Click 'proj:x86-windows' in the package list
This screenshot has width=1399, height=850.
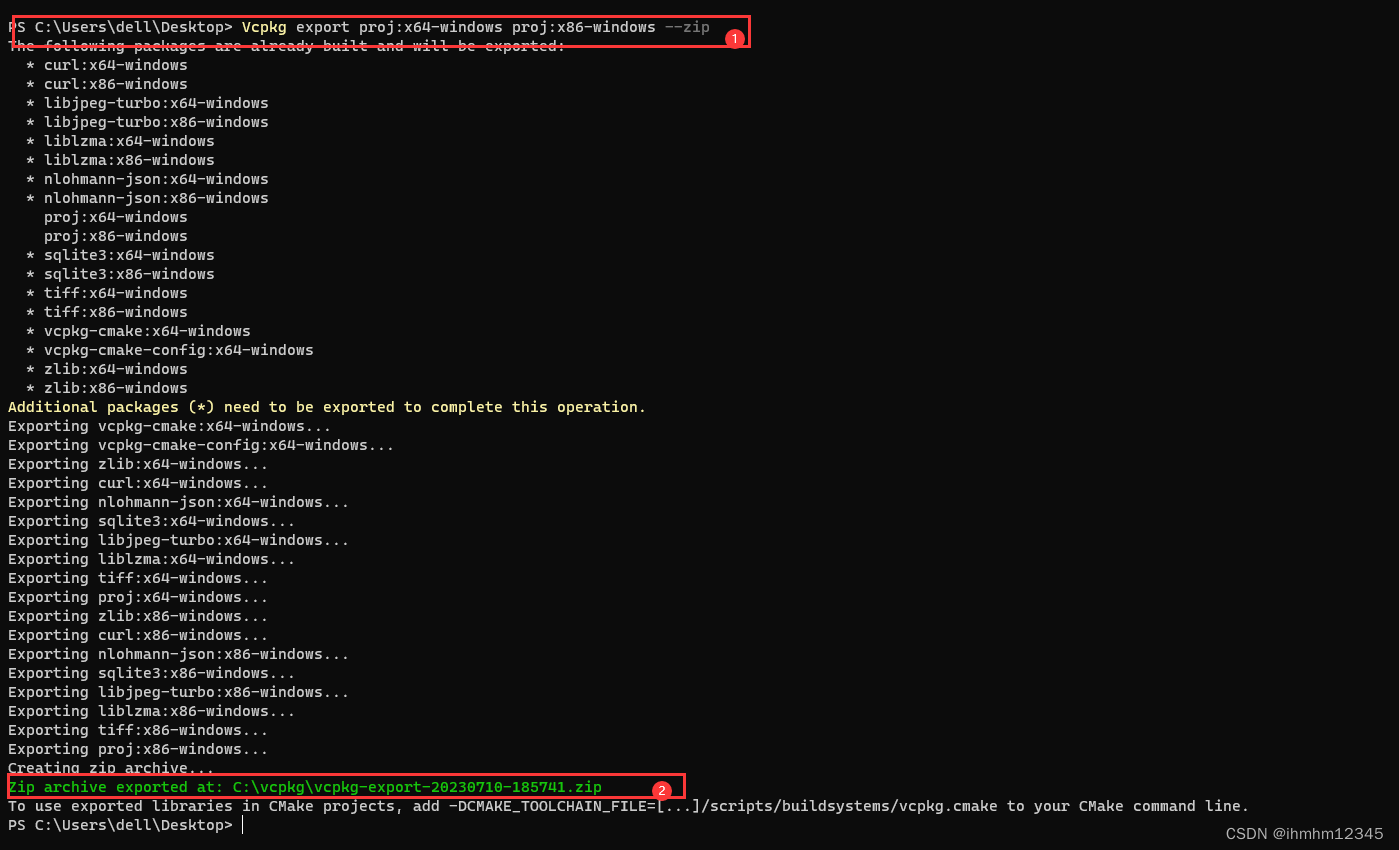click(x=116, y=236)
